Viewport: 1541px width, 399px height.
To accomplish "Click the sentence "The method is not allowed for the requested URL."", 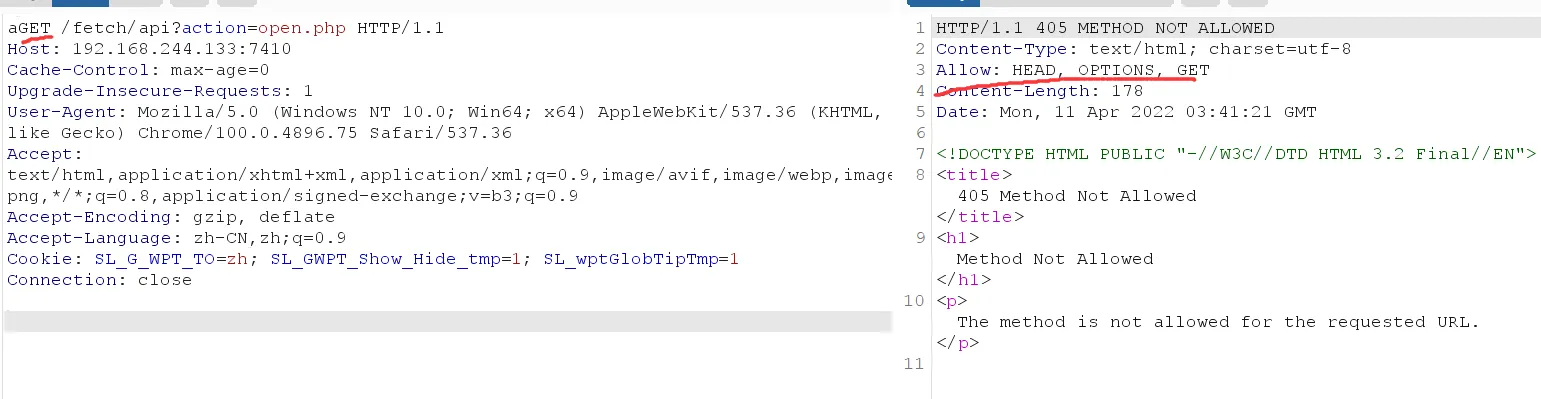I will tap(1217, 322).
